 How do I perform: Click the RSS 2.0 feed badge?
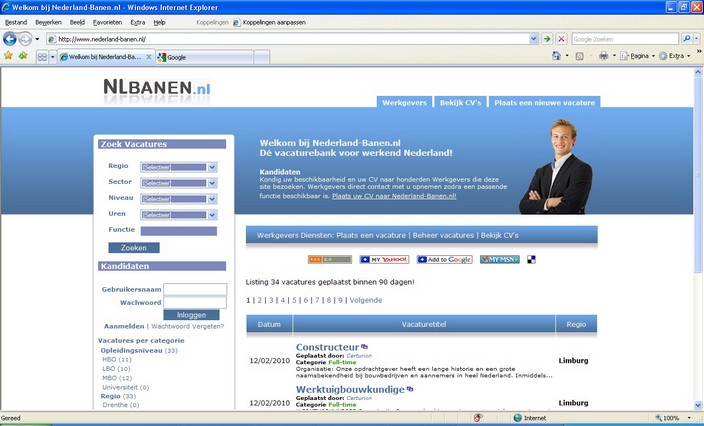coord(330,259)
